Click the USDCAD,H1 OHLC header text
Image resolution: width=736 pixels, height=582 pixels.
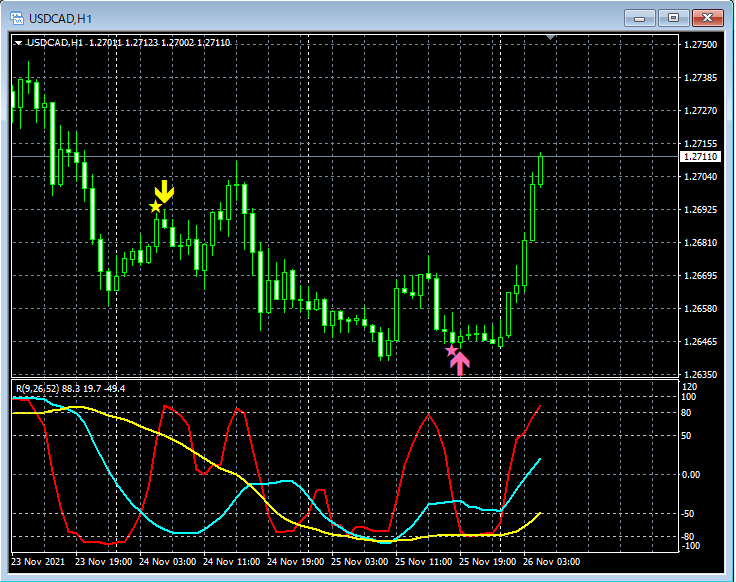[128, 43]
